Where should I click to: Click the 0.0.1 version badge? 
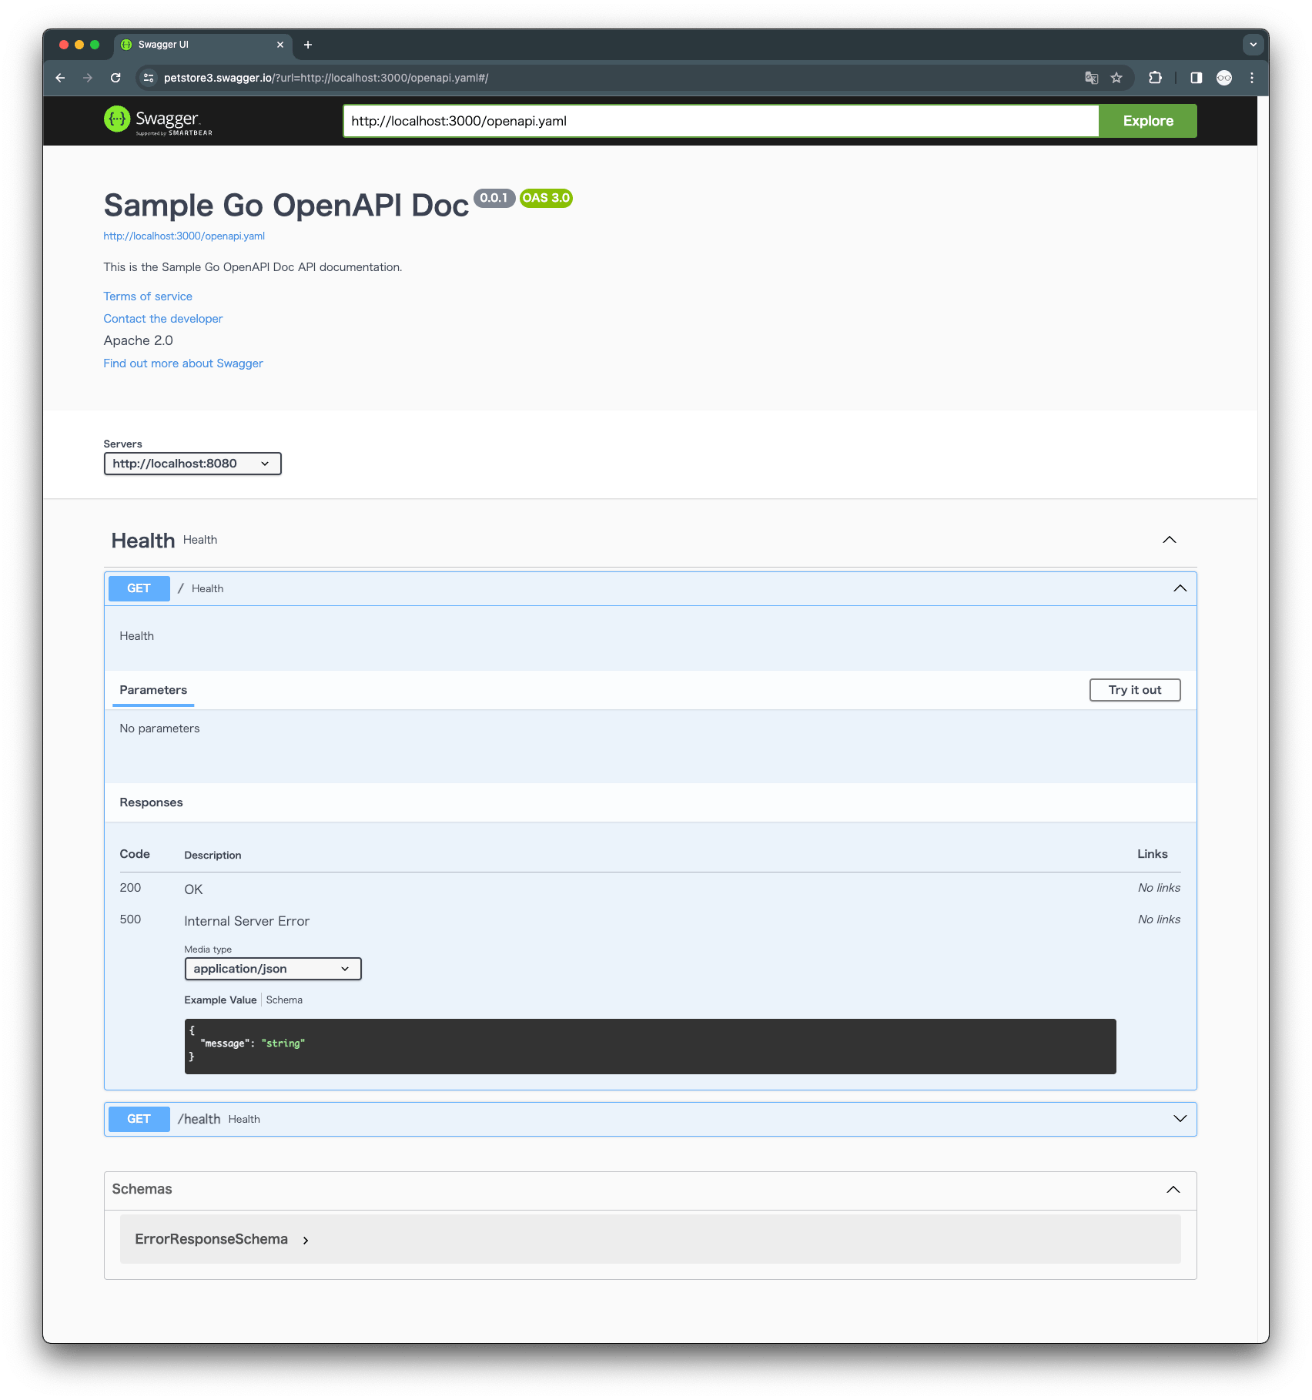point(494,198)
